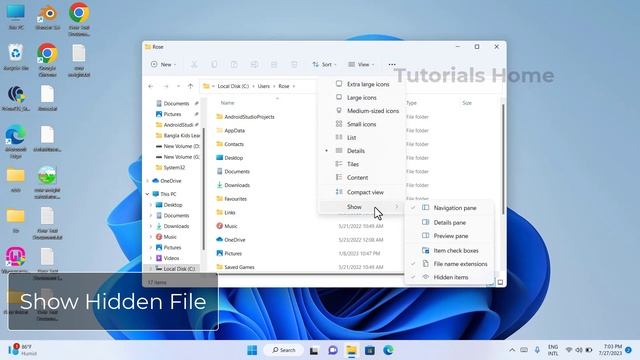Viewport: 640px width, 360px height.
Task: Open Windows Start button on taskbar
Action: click(252, 350)
